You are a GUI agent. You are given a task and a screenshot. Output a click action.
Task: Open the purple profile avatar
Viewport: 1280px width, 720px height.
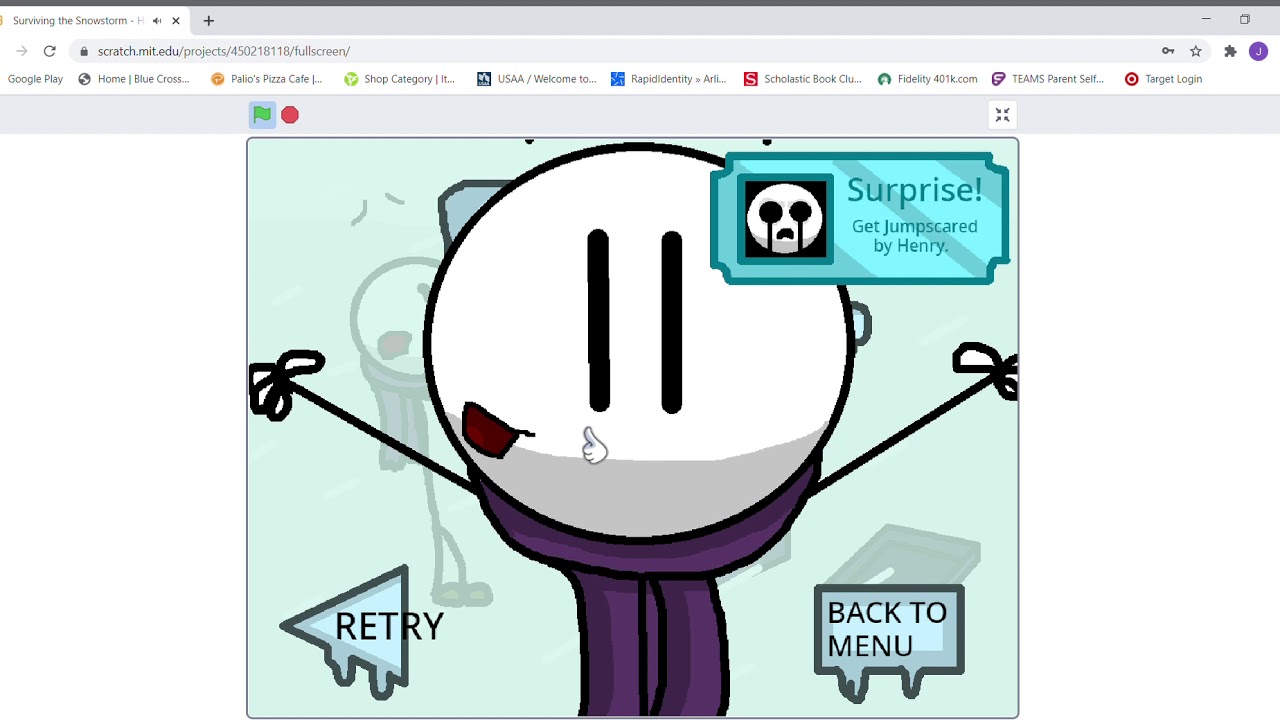(x=1258, y=51)
